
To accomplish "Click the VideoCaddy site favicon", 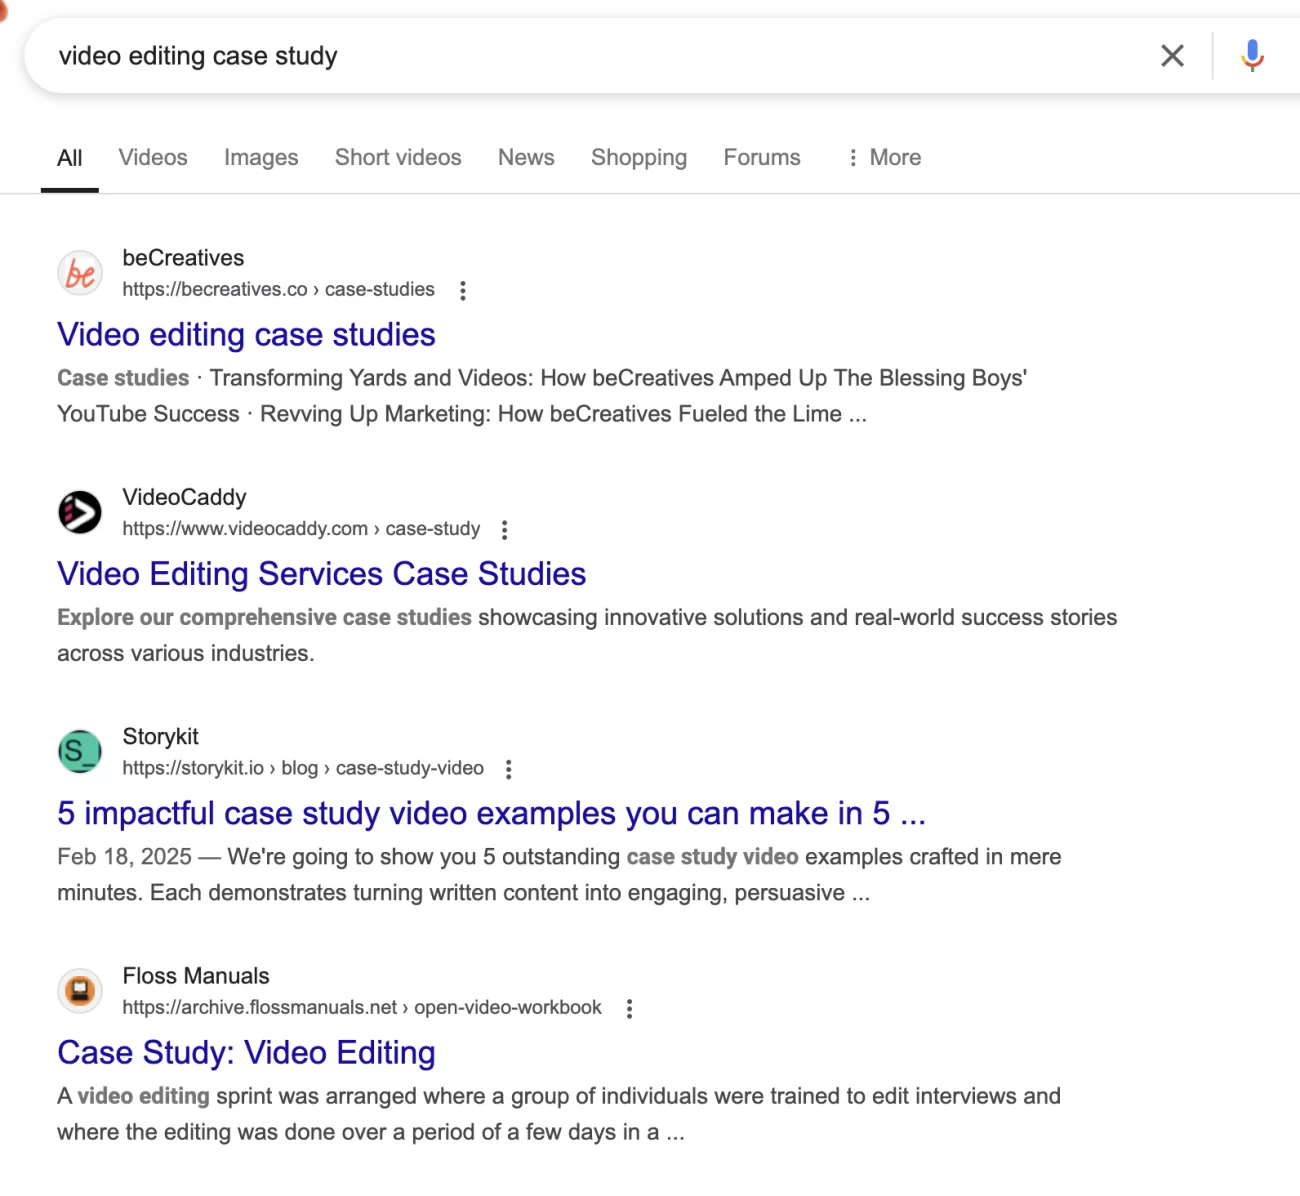I will [80, 512].
